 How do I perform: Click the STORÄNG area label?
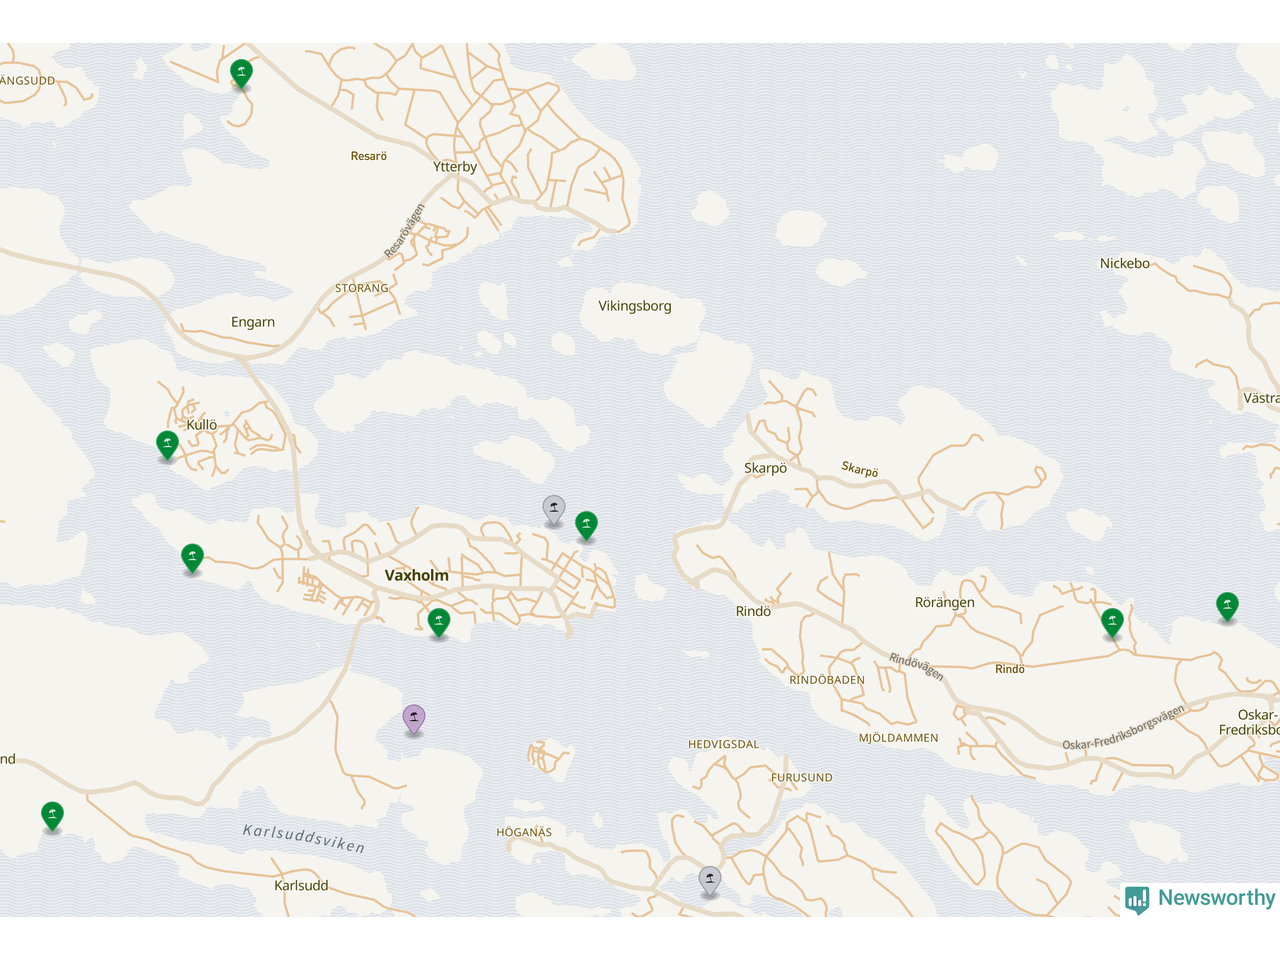click(x=362, y=288)
